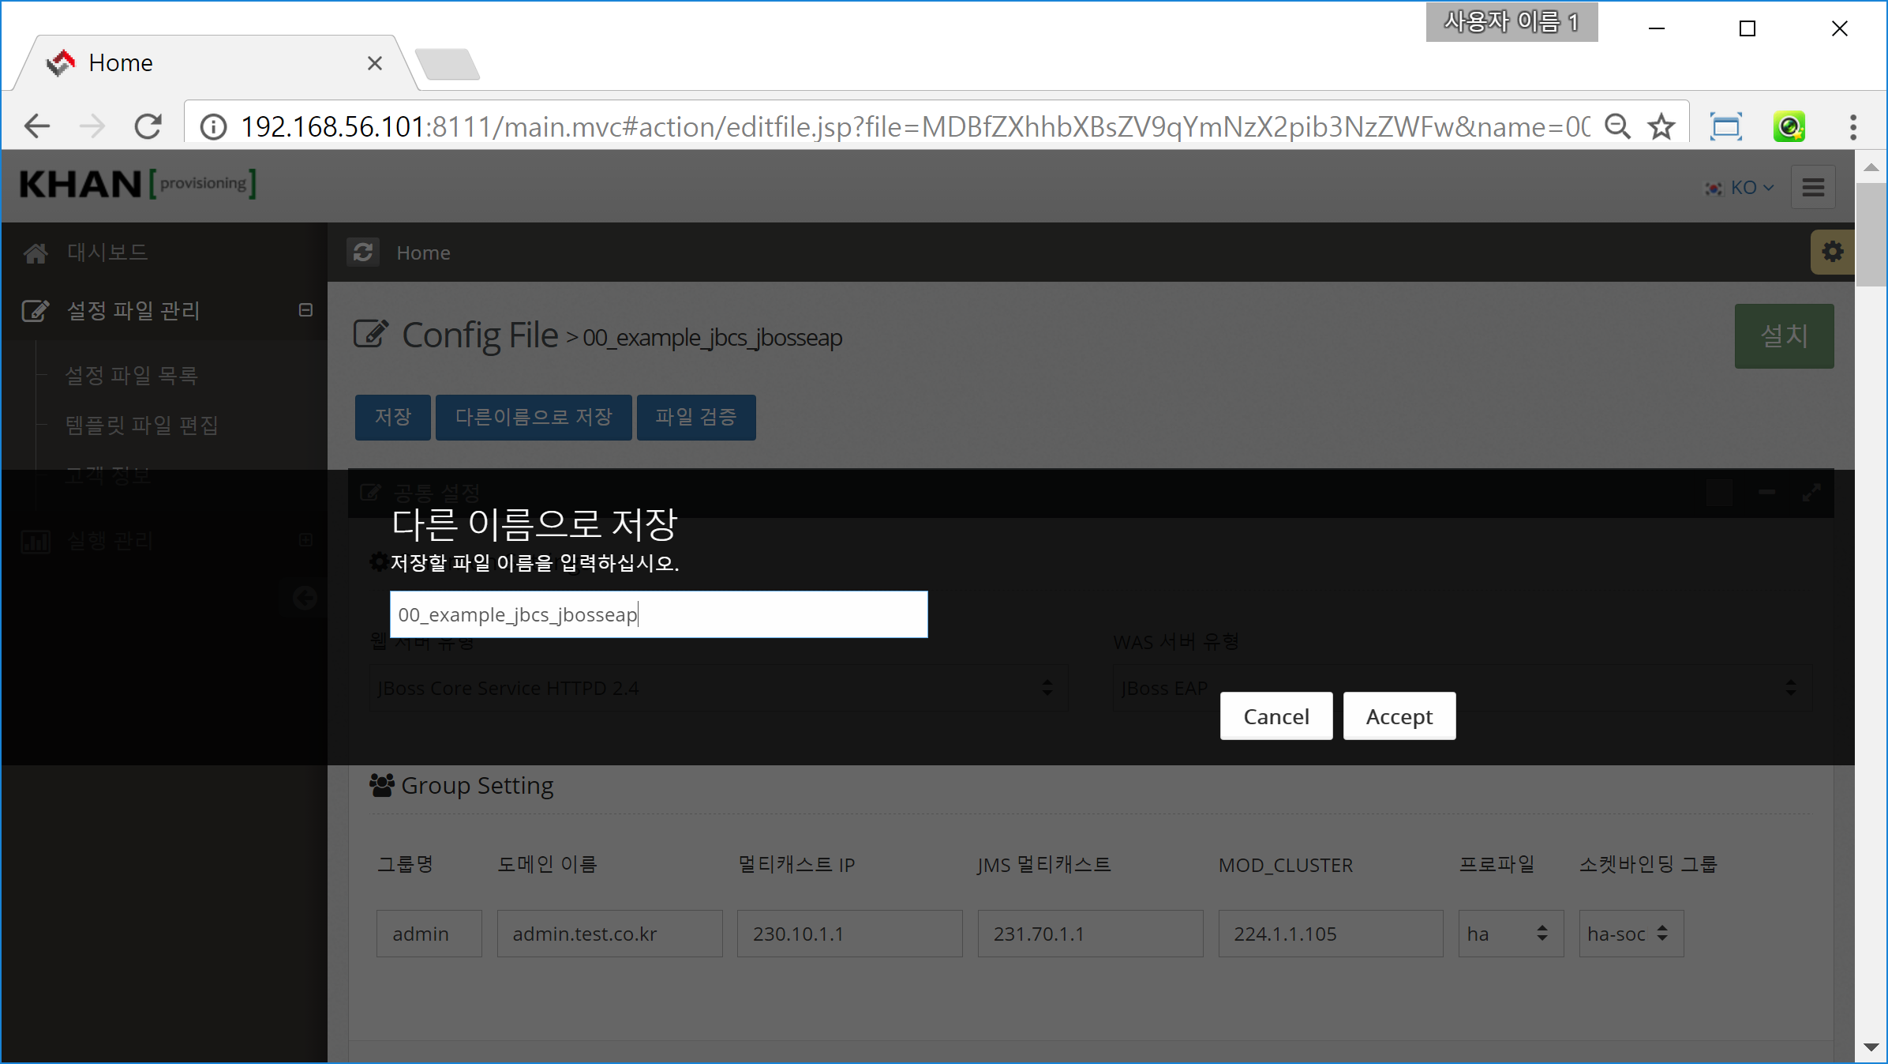Bookmark this page with the star icon
This screenshot has height=1064, width=1888.
click(1661, 126)
